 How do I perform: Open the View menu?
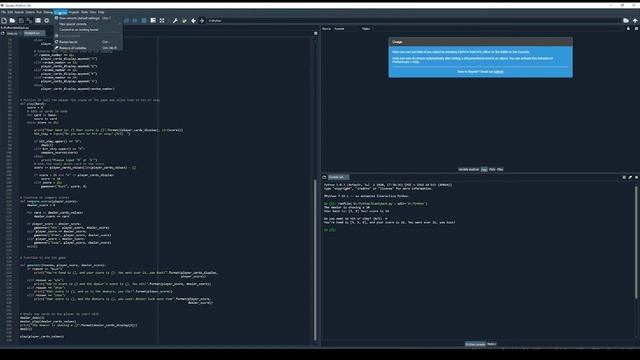pos(93,12)
